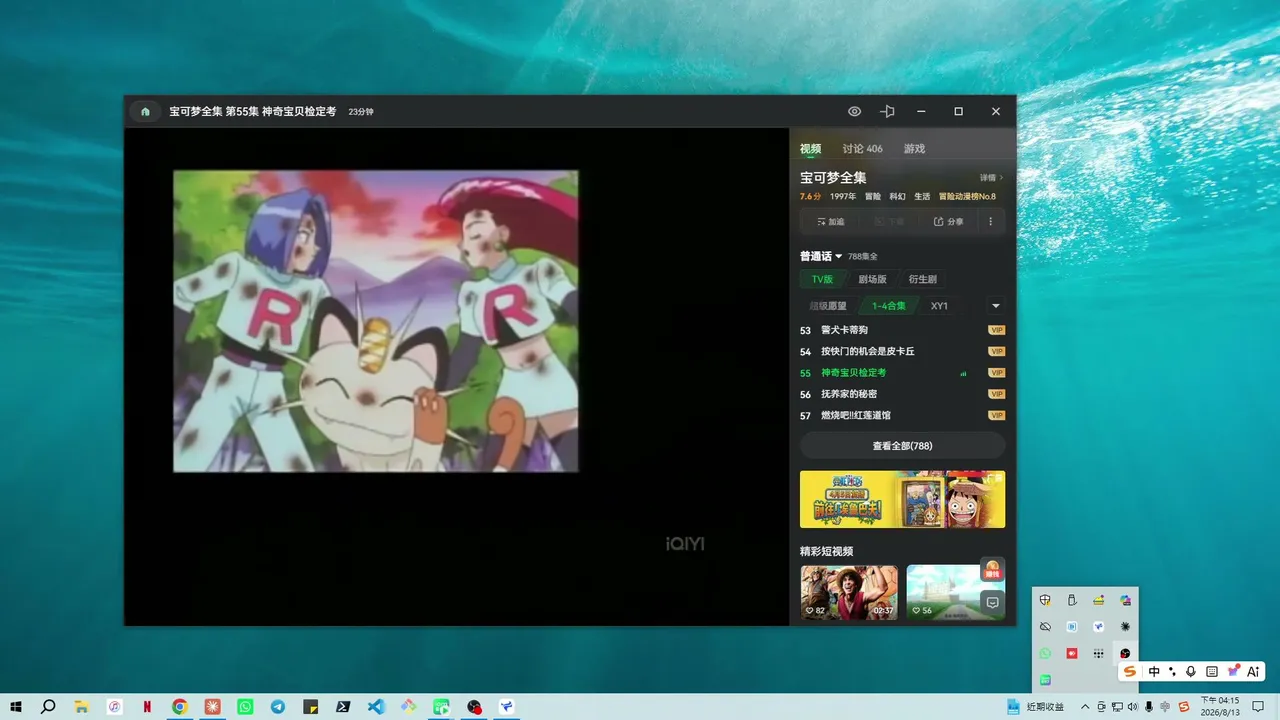Screen dimensions: 1280x720
Task: Open the three-dot more options menu
Action: [x=991, y=222]
